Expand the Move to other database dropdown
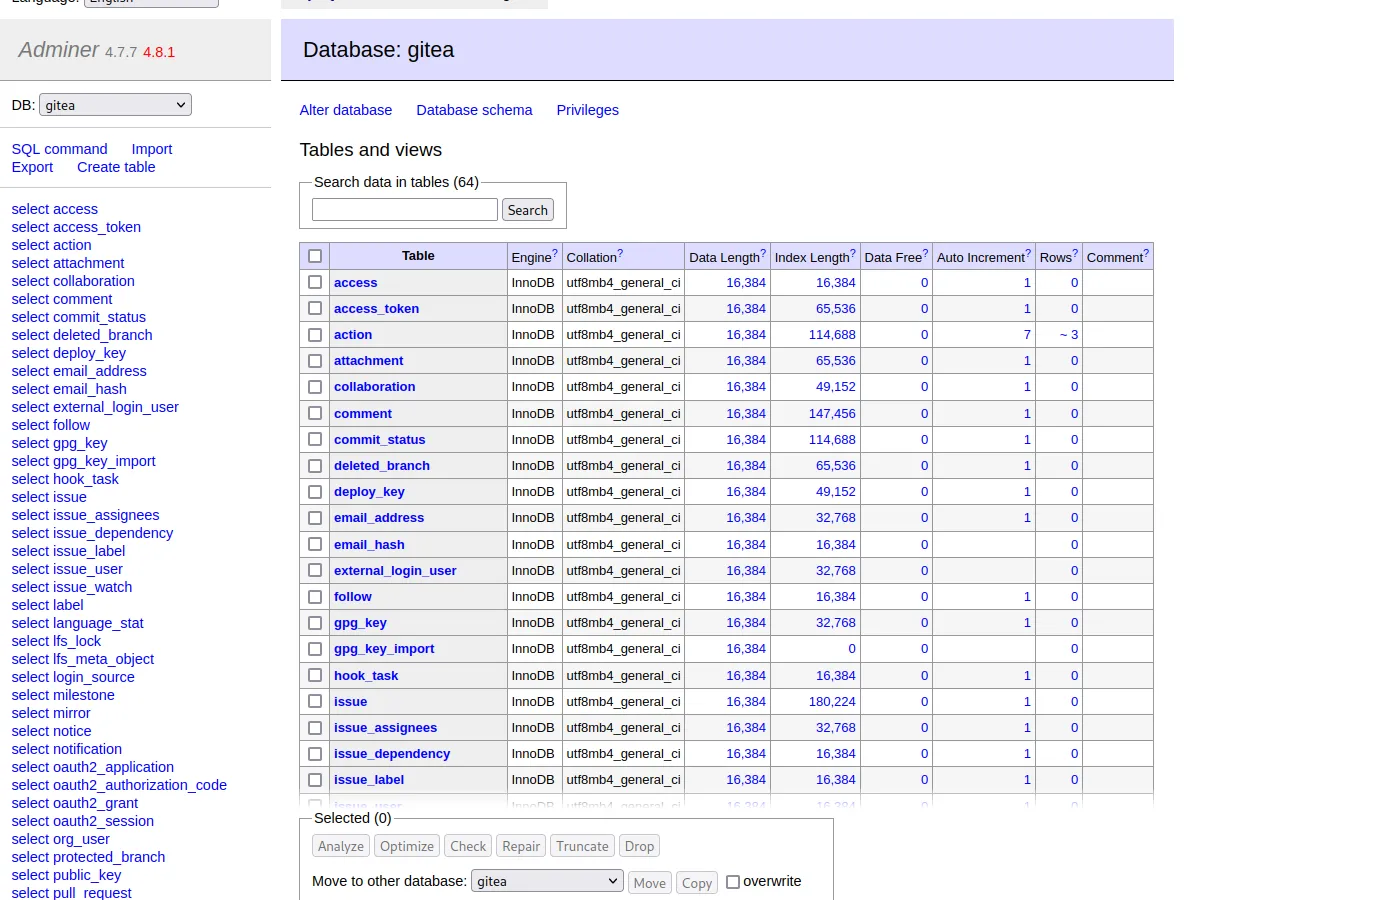The width and height of the screenshot is (1389, 900). coord(547,881)
